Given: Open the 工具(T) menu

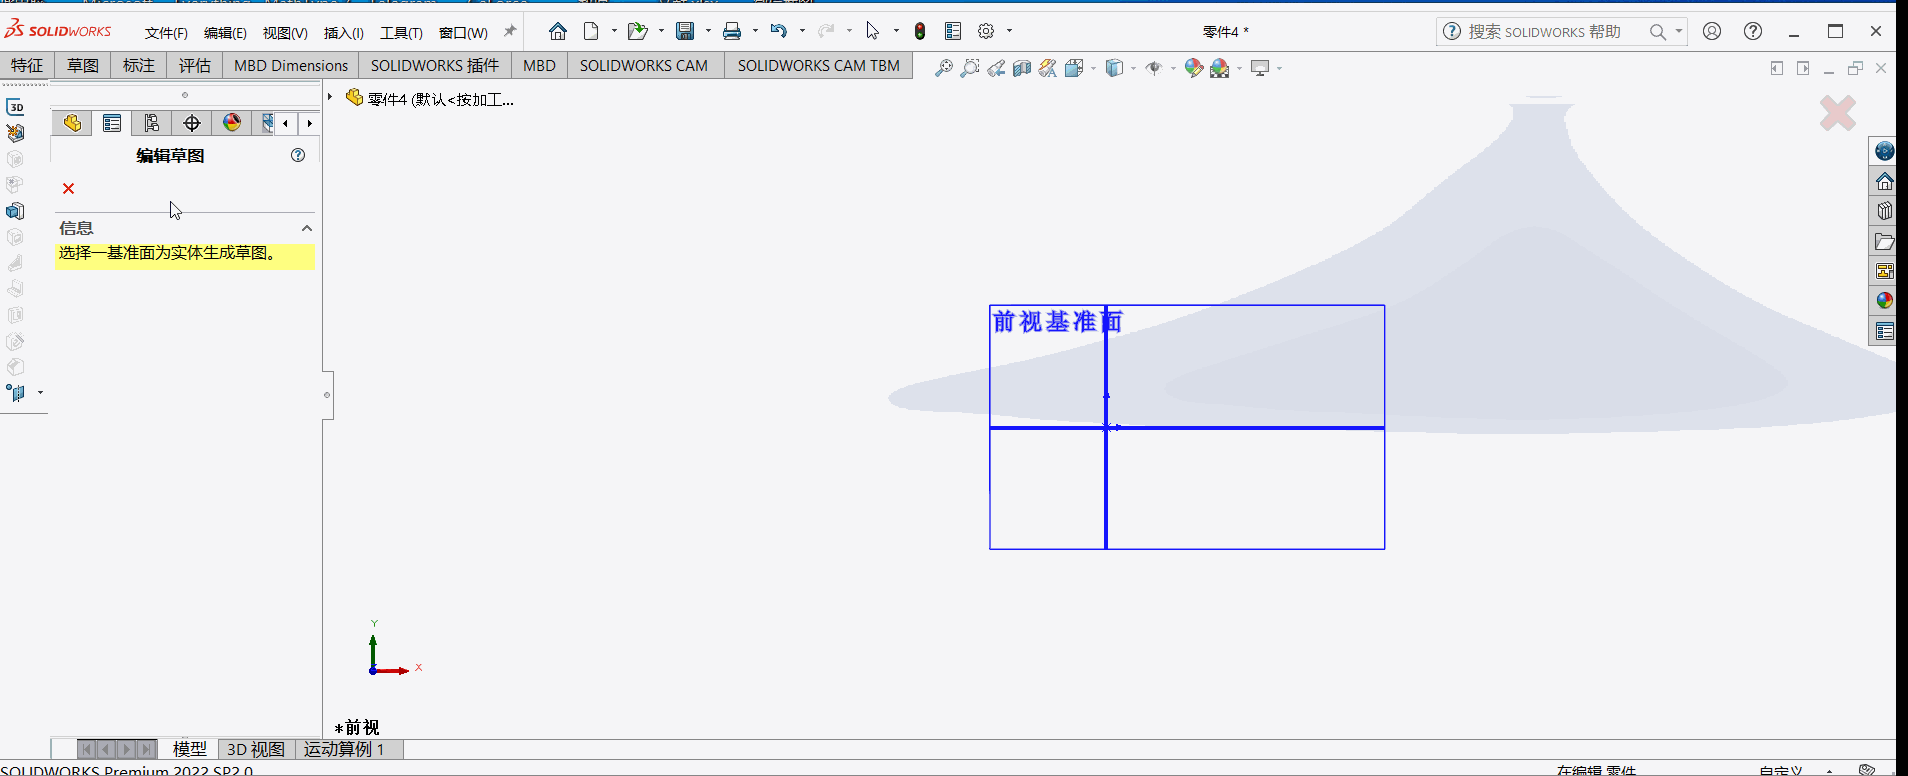Looking at the screenshot, I should (401, 33).
